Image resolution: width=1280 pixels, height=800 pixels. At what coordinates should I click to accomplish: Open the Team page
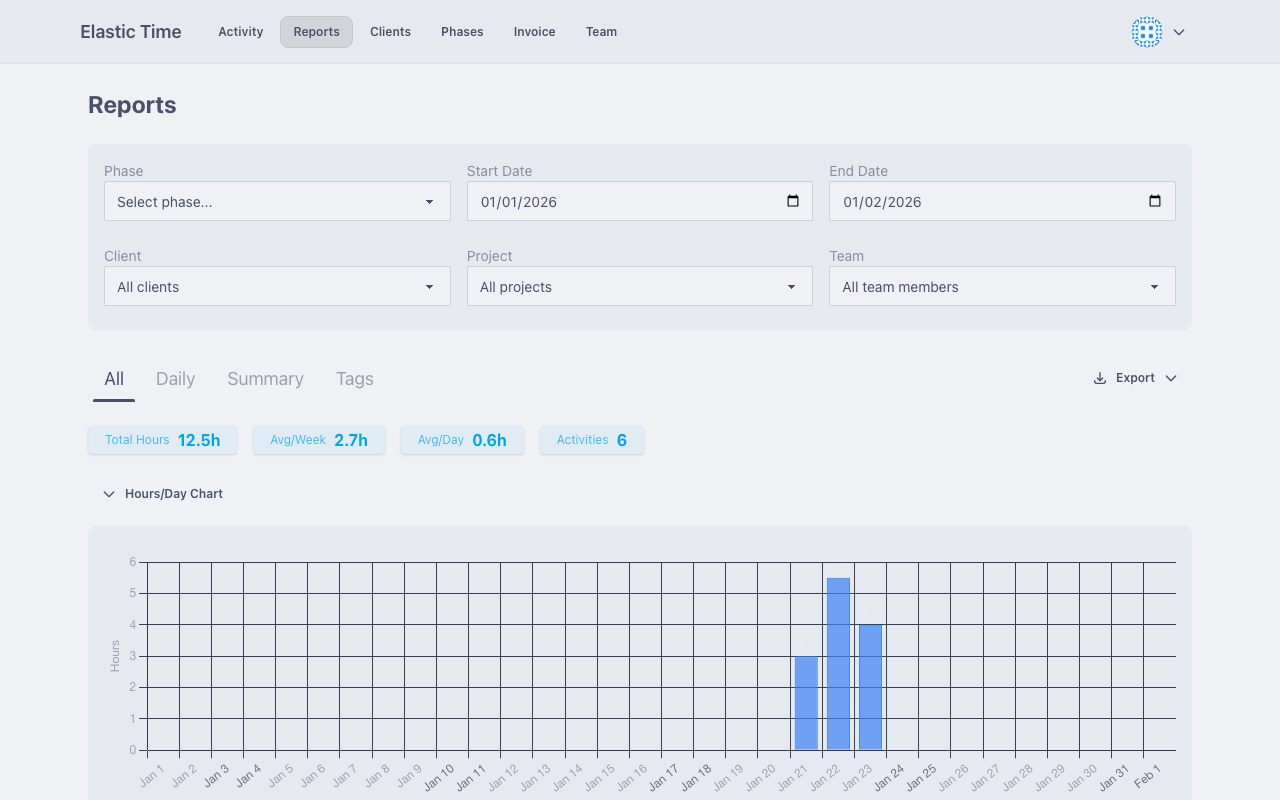tap(601, 31)
